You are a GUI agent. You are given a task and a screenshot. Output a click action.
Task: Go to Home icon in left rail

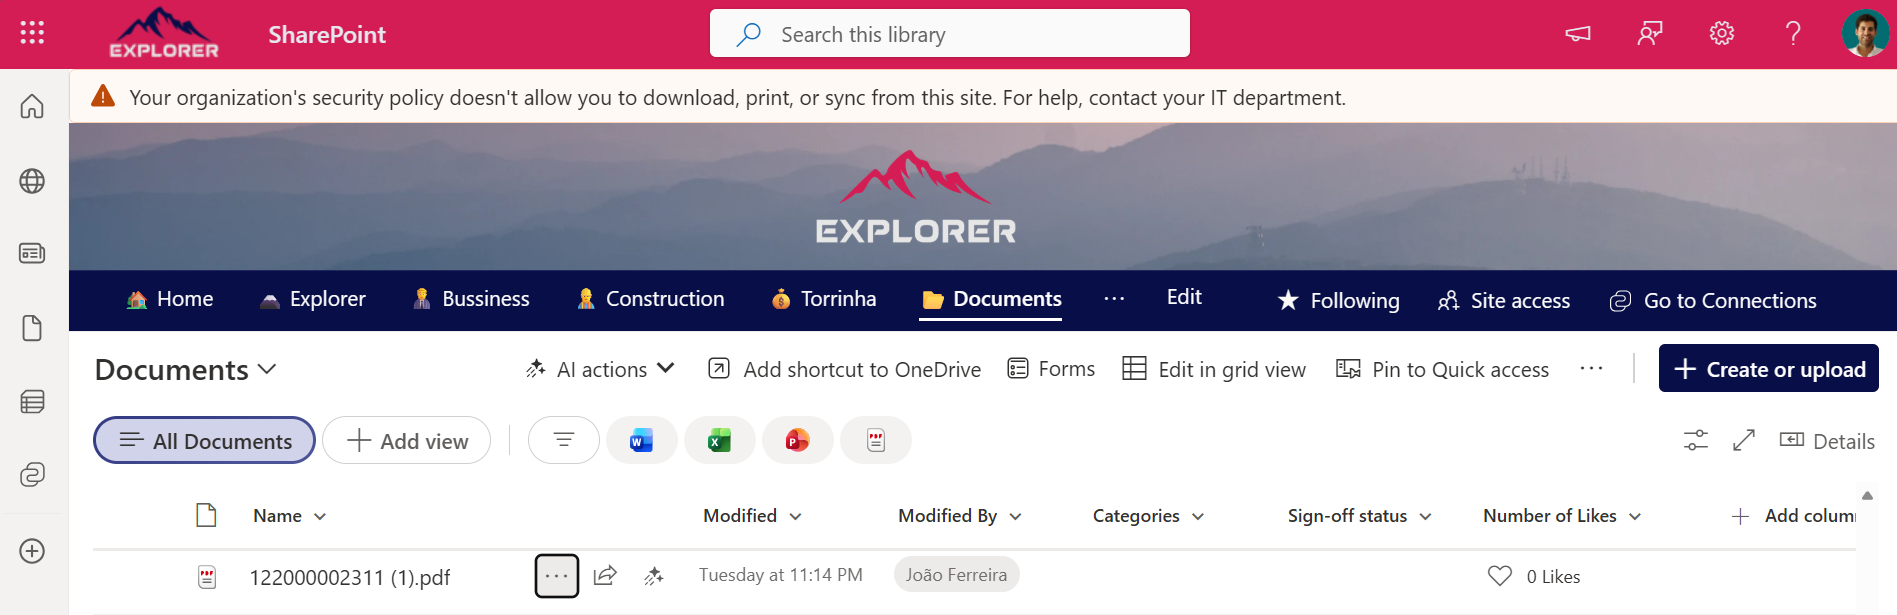point(32,106)
